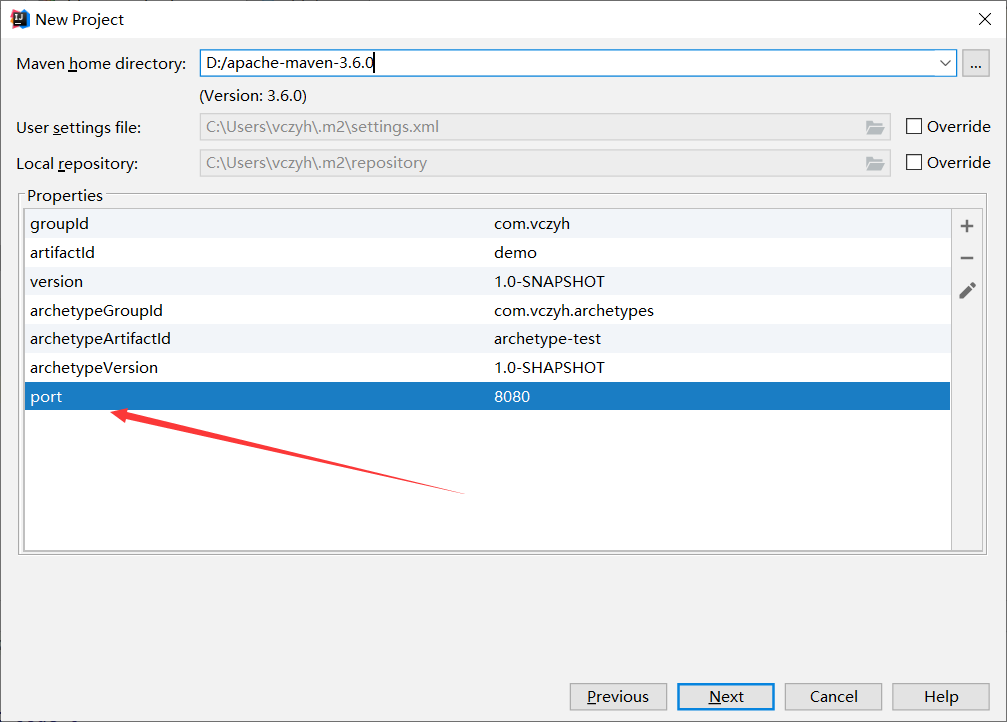Viewport: 1007px width, 722px height.
Task: Enable Override for local repository
Action: [x=913, y=162]
